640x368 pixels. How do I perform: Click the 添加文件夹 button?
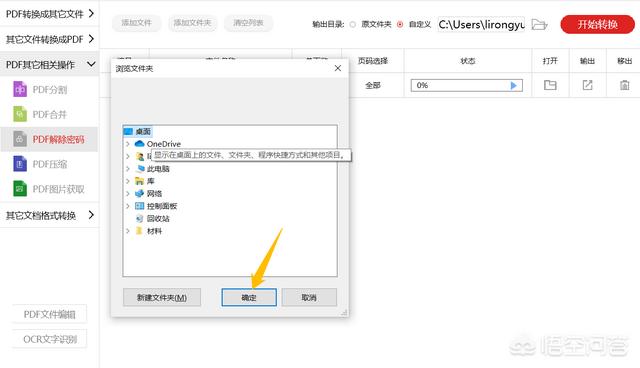tap(192, 23)
